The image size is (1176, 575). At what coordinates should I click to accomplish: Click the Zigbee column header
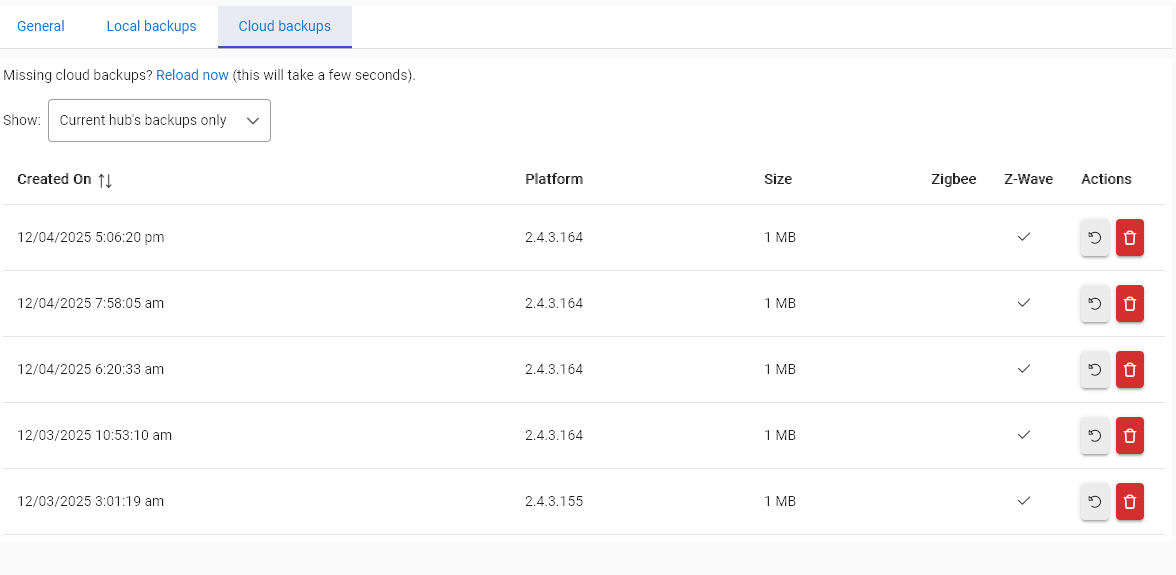pyautogui.click(x=953, y=179)
